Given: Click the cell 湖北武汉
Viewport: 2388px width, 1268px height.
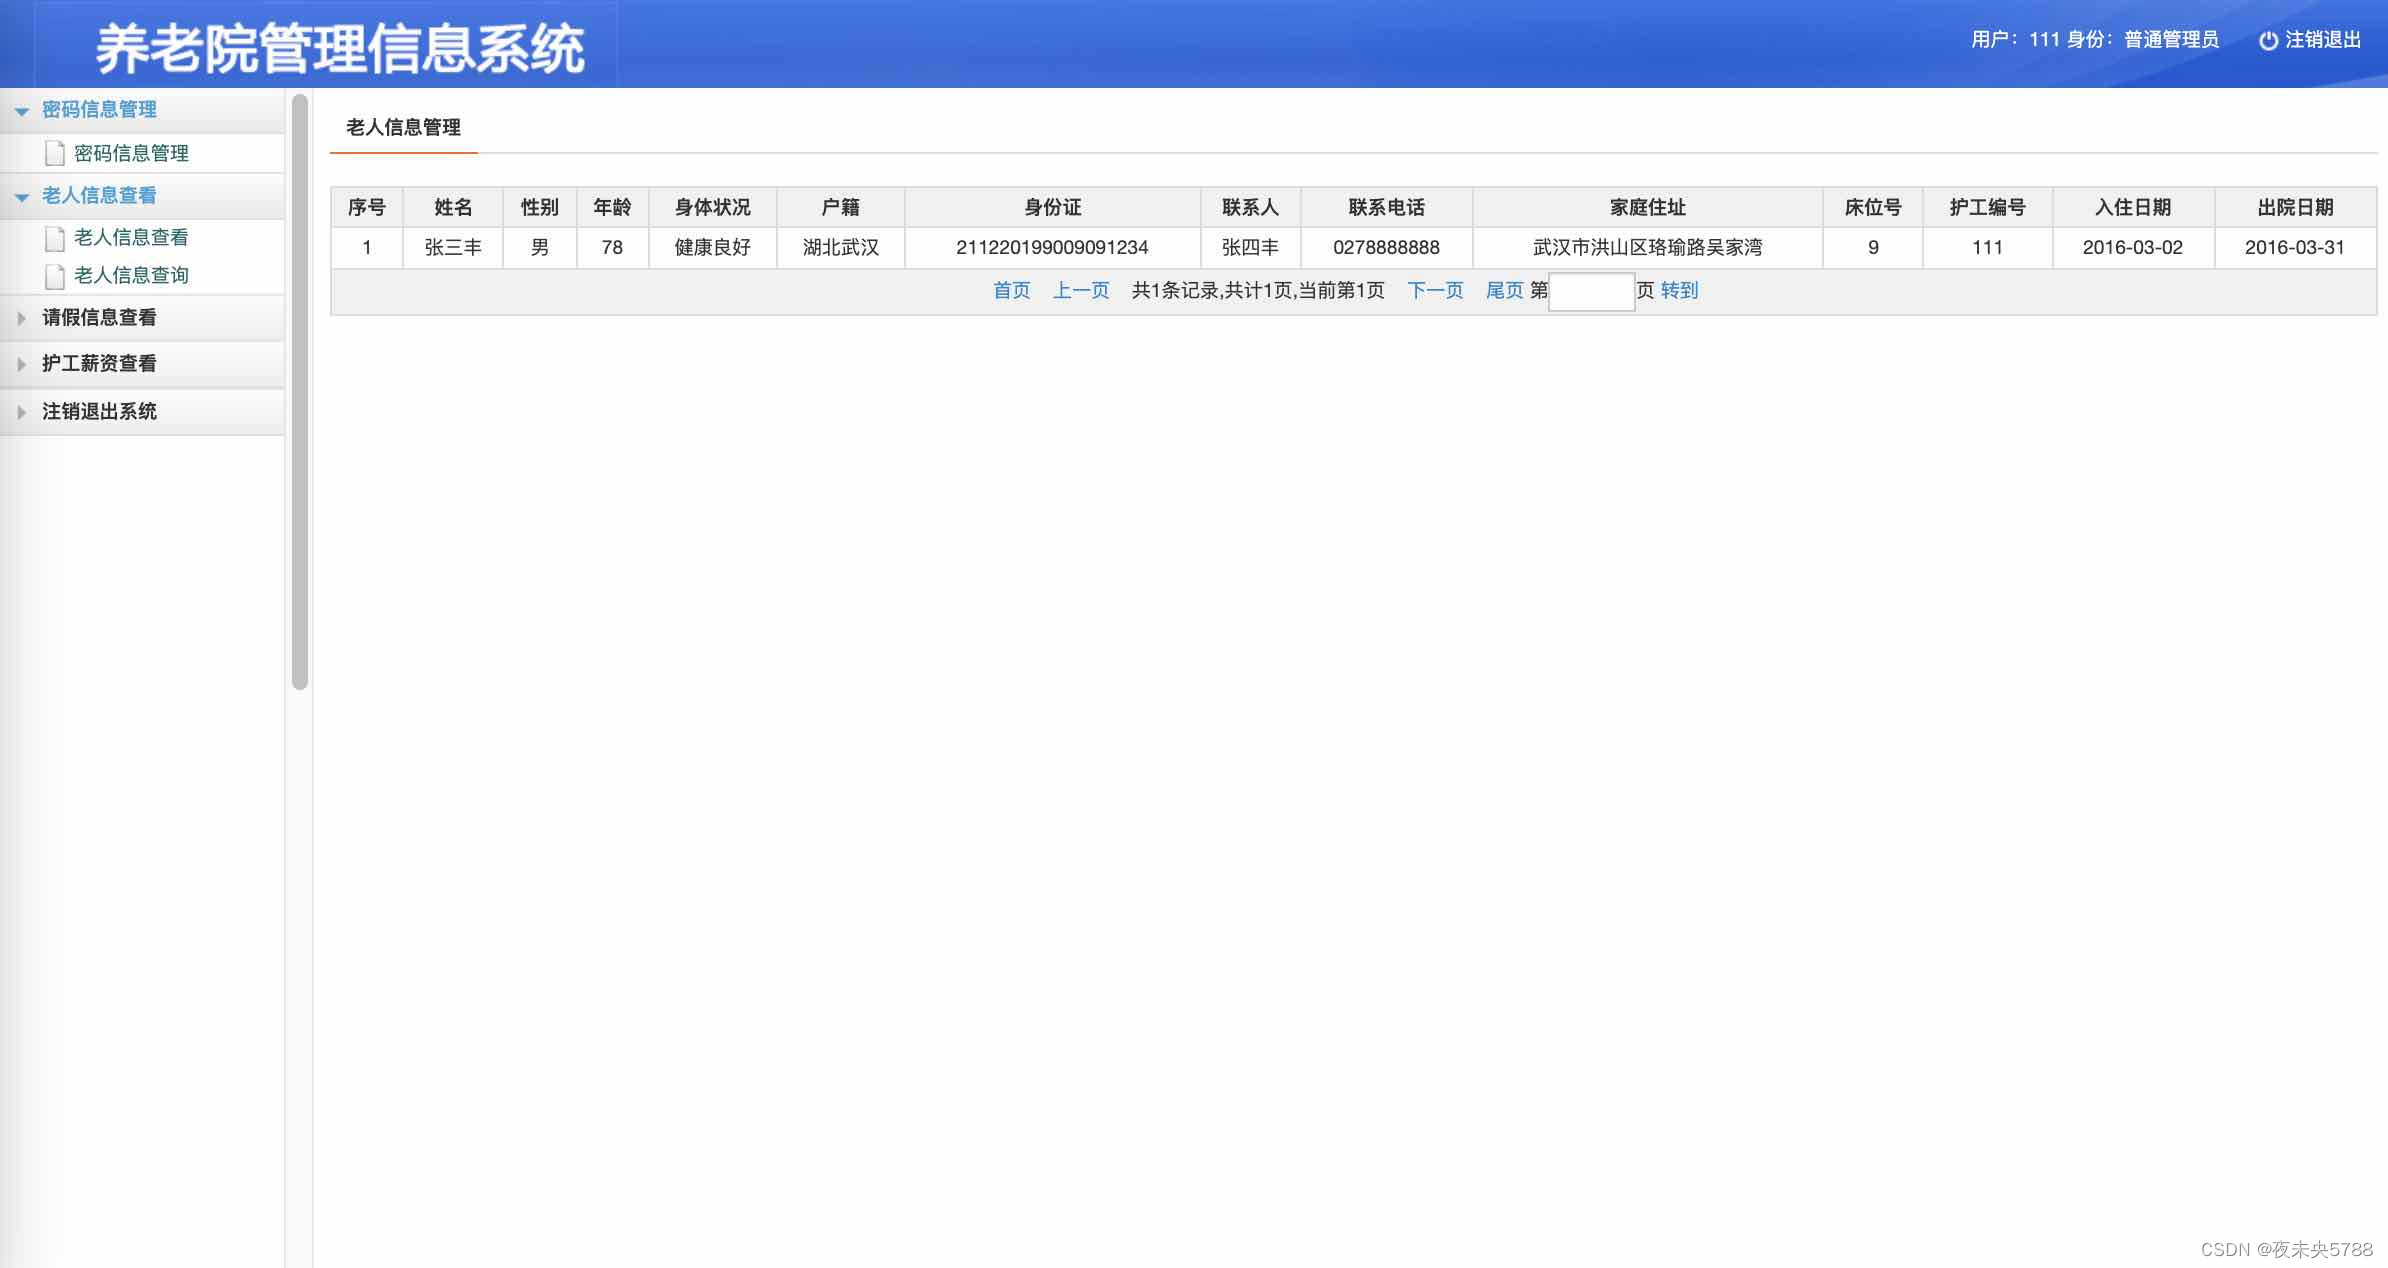Looking at the screenshot, I should point(841,247).
